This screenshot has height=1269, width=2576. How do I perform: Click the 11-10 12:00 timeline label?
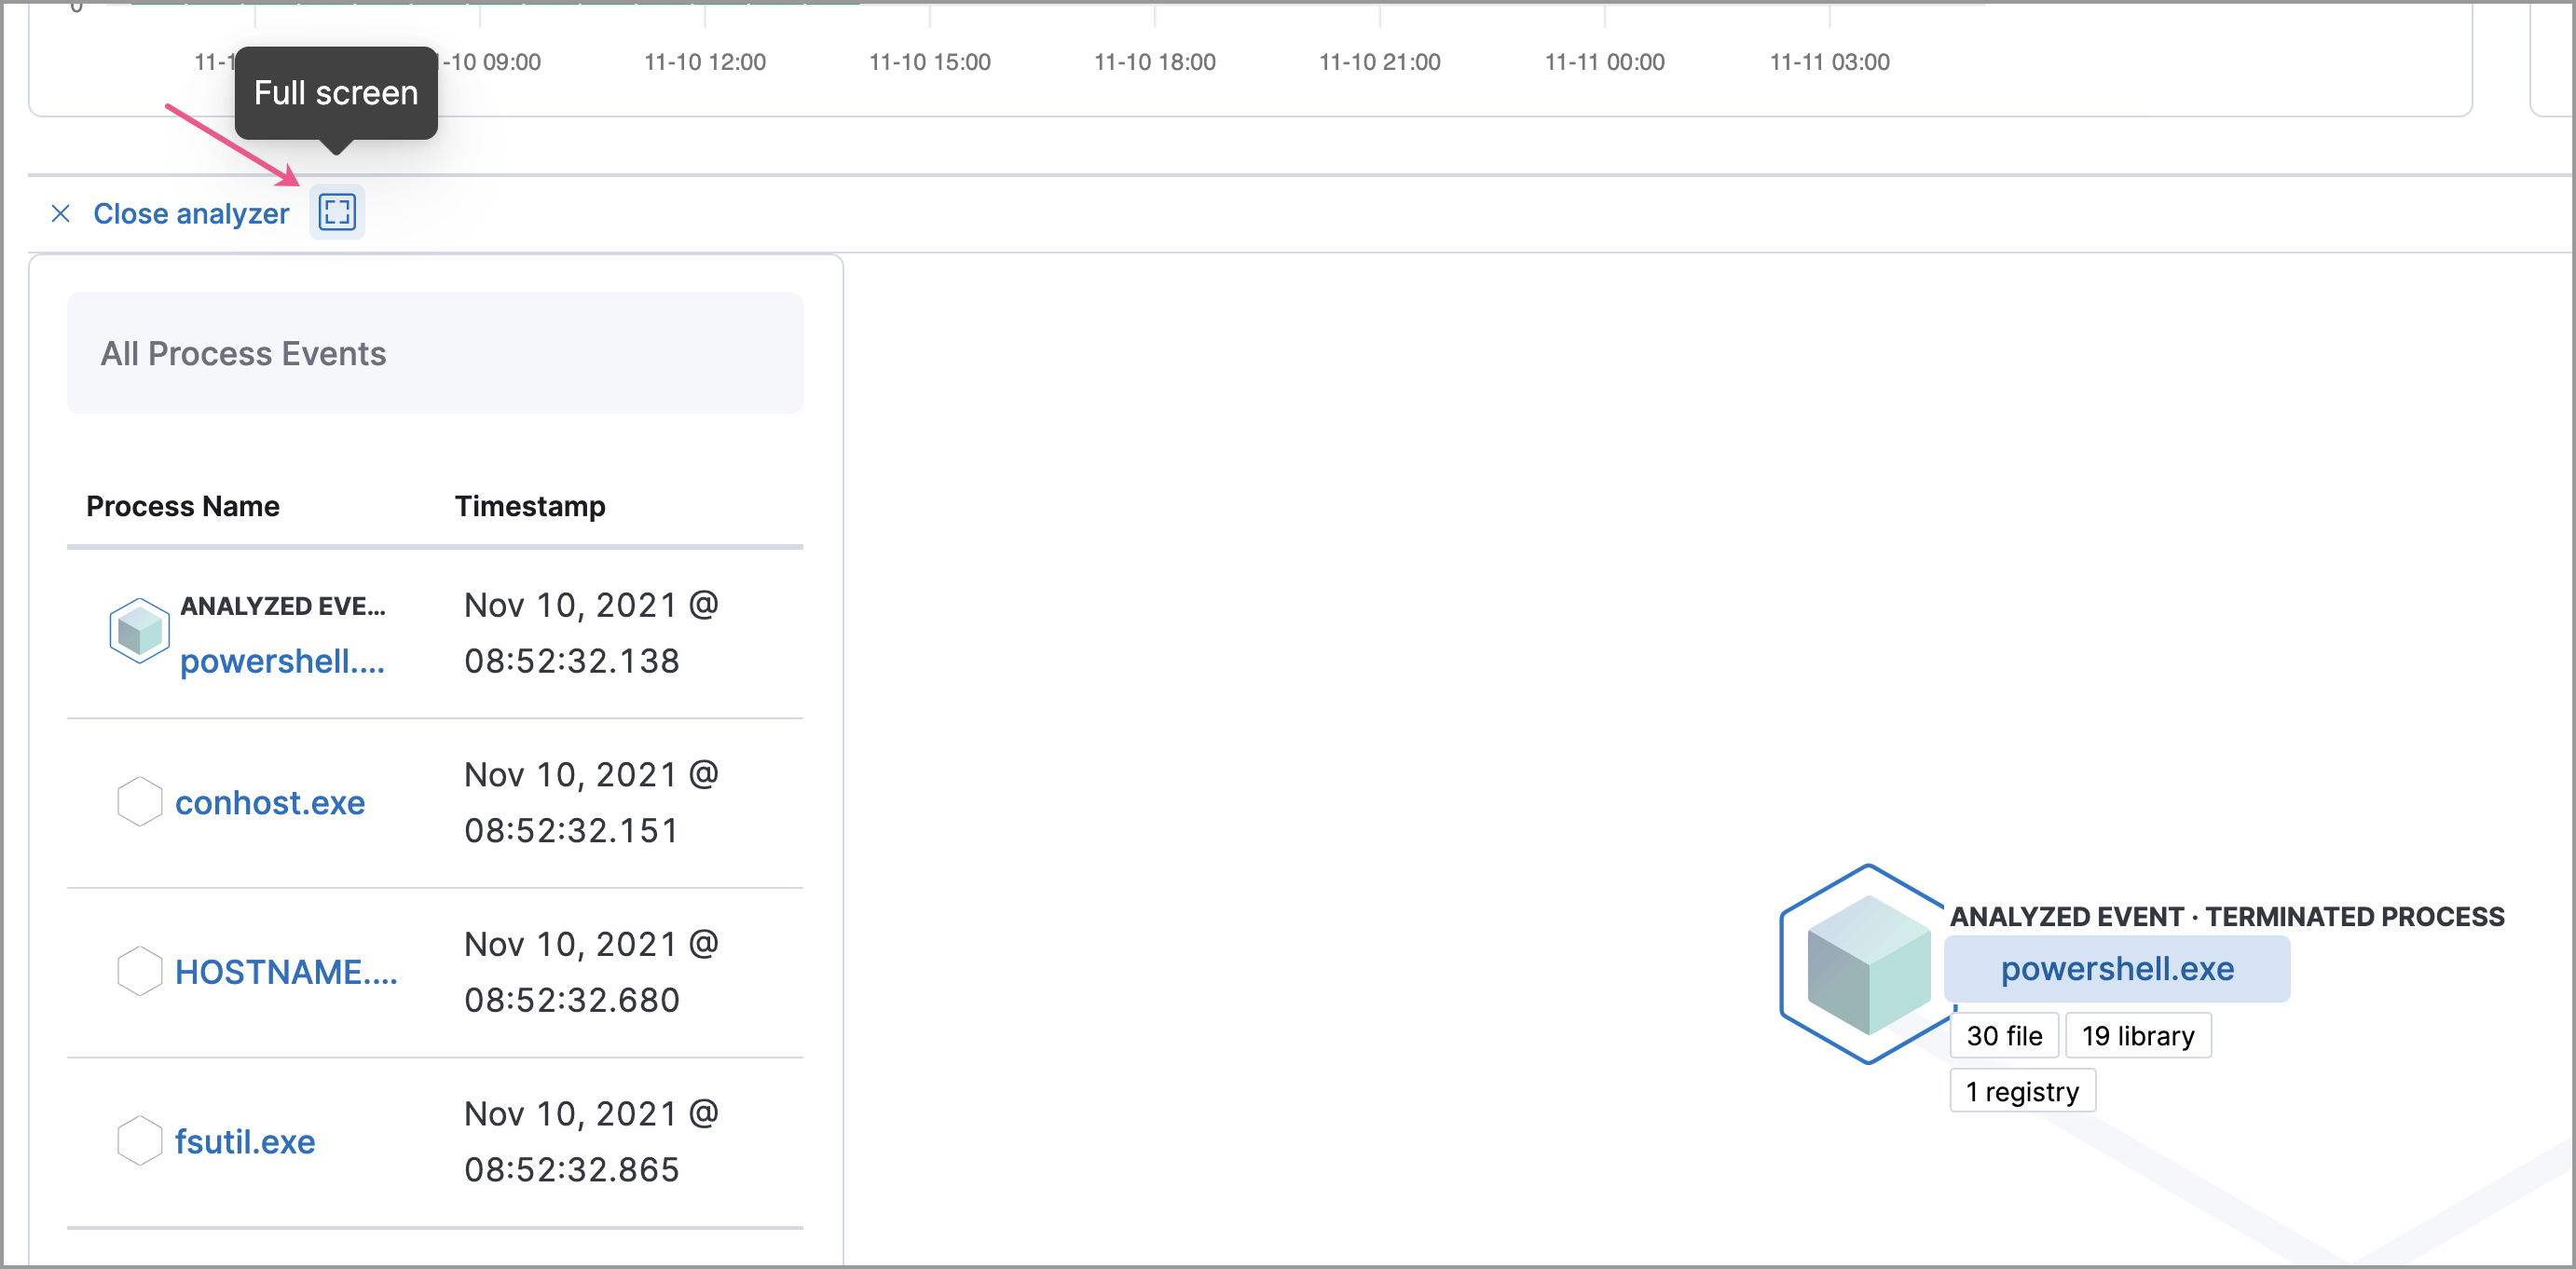point(705,61)
